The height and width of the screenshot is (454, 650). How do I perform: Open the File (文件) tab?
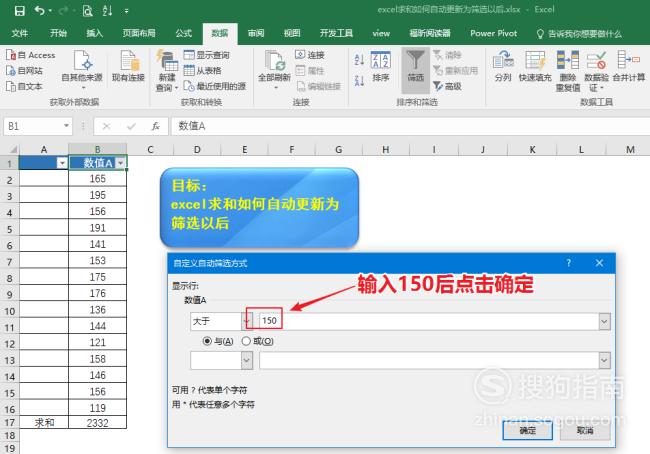pos(19,33)
